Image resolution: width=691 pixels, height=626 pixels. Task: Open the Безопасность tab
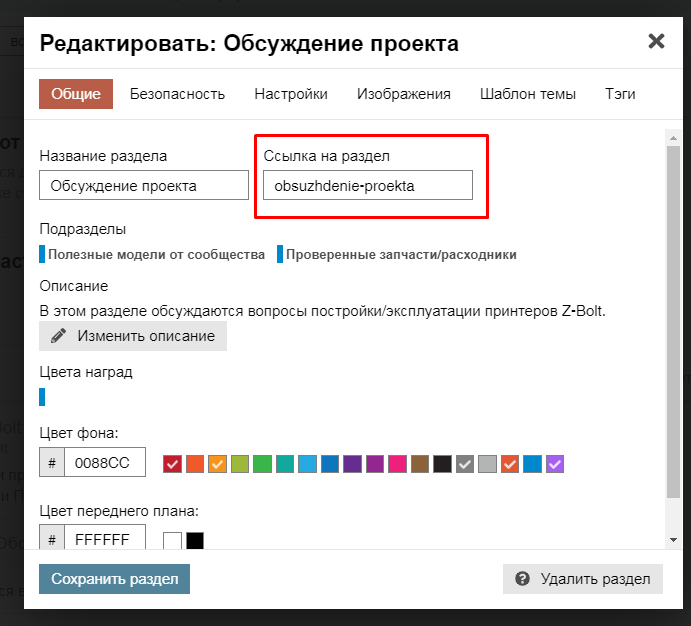177,94
